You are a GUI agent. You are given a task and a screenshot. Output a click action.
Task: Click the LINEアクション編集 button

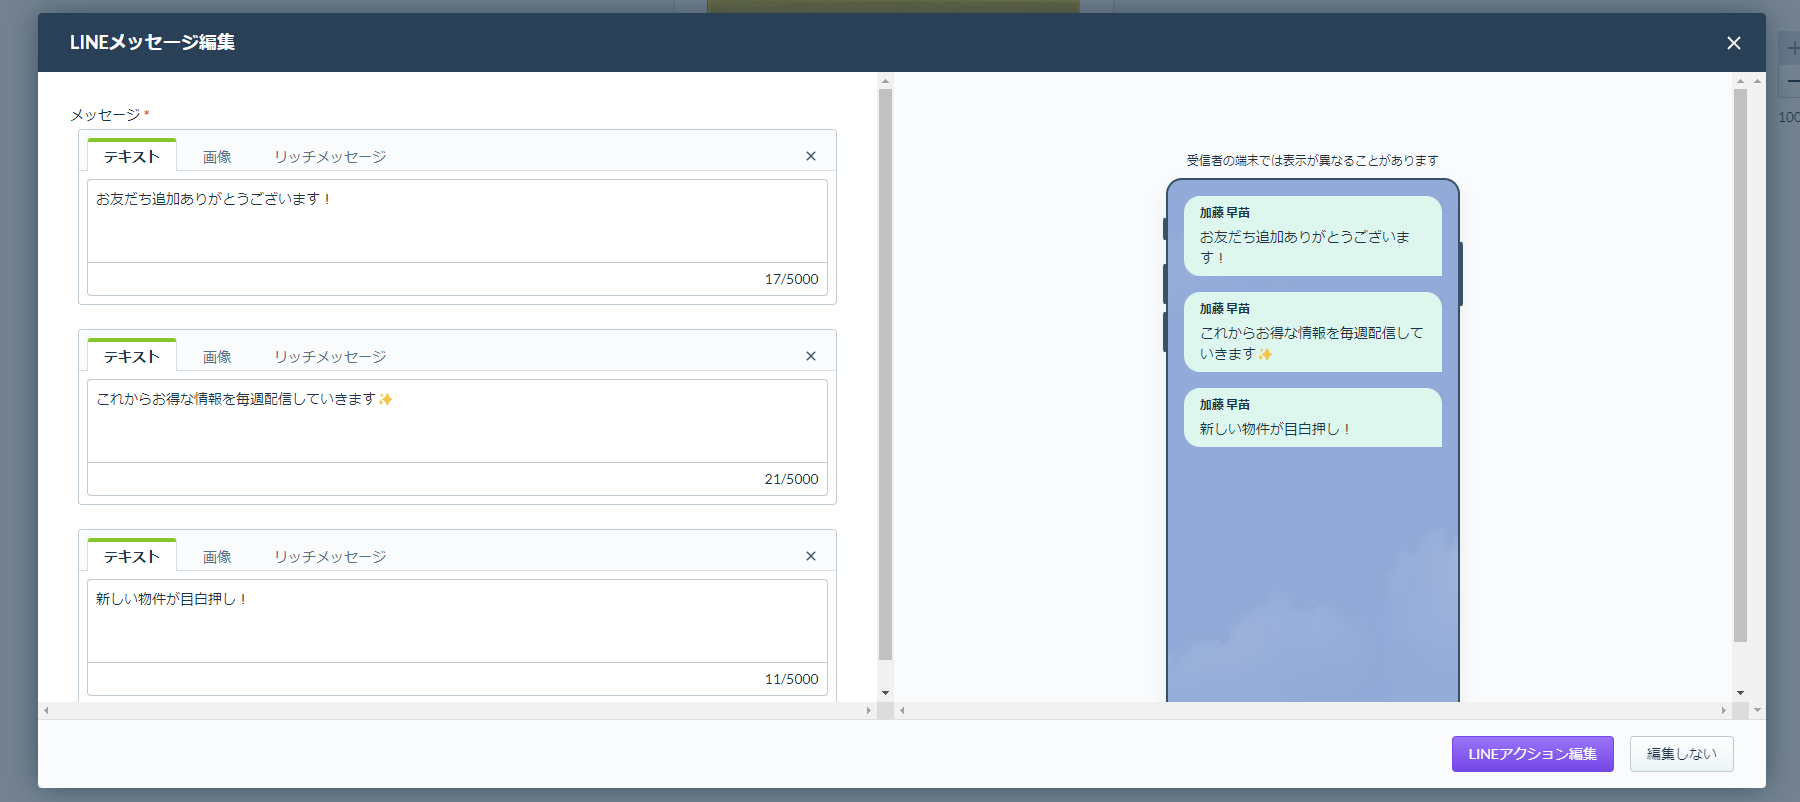coord(1532,754)
